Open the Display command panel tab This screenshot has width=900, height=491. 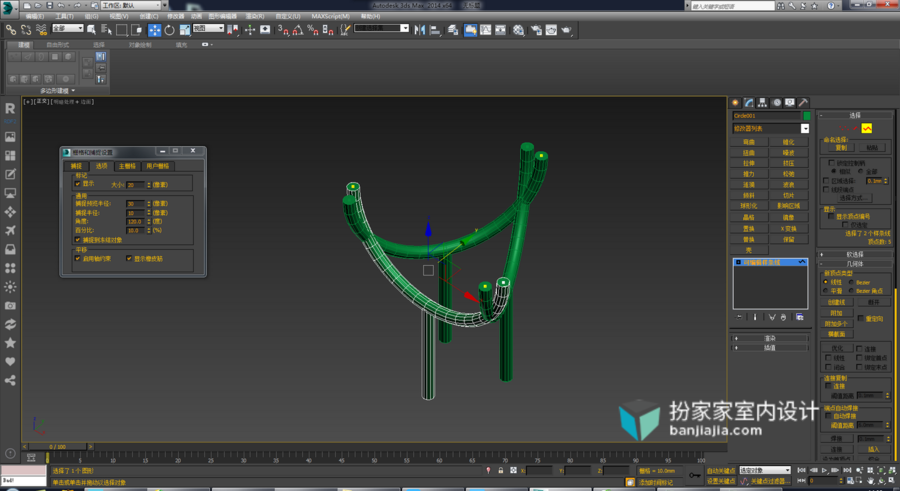tap(790, 102)
